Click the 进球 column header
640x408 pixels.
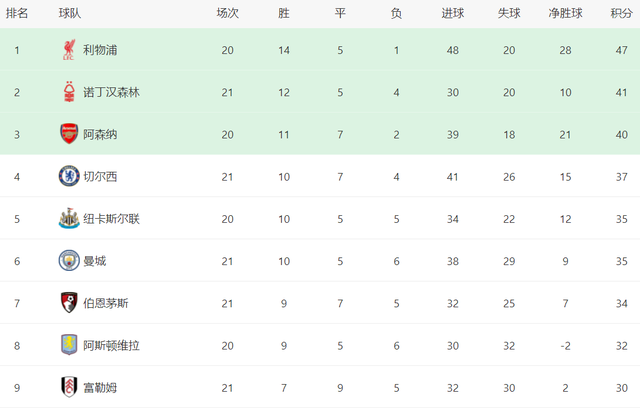point(453,13)
